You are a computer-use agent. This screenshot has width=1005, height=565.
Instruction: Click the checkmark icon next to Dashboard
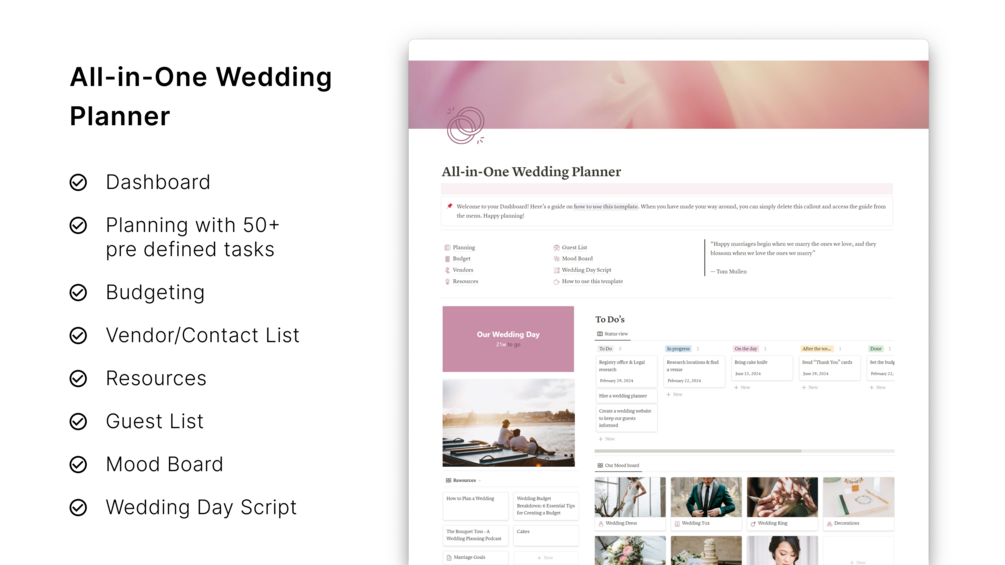(78, 183)
